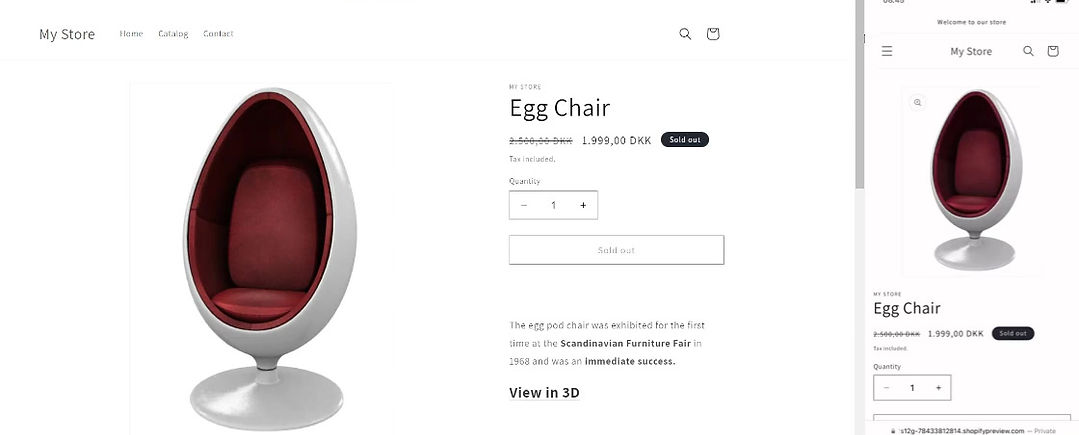Open Contact menu item
This screenshot has width=1079, height=435.
(218, 34)
